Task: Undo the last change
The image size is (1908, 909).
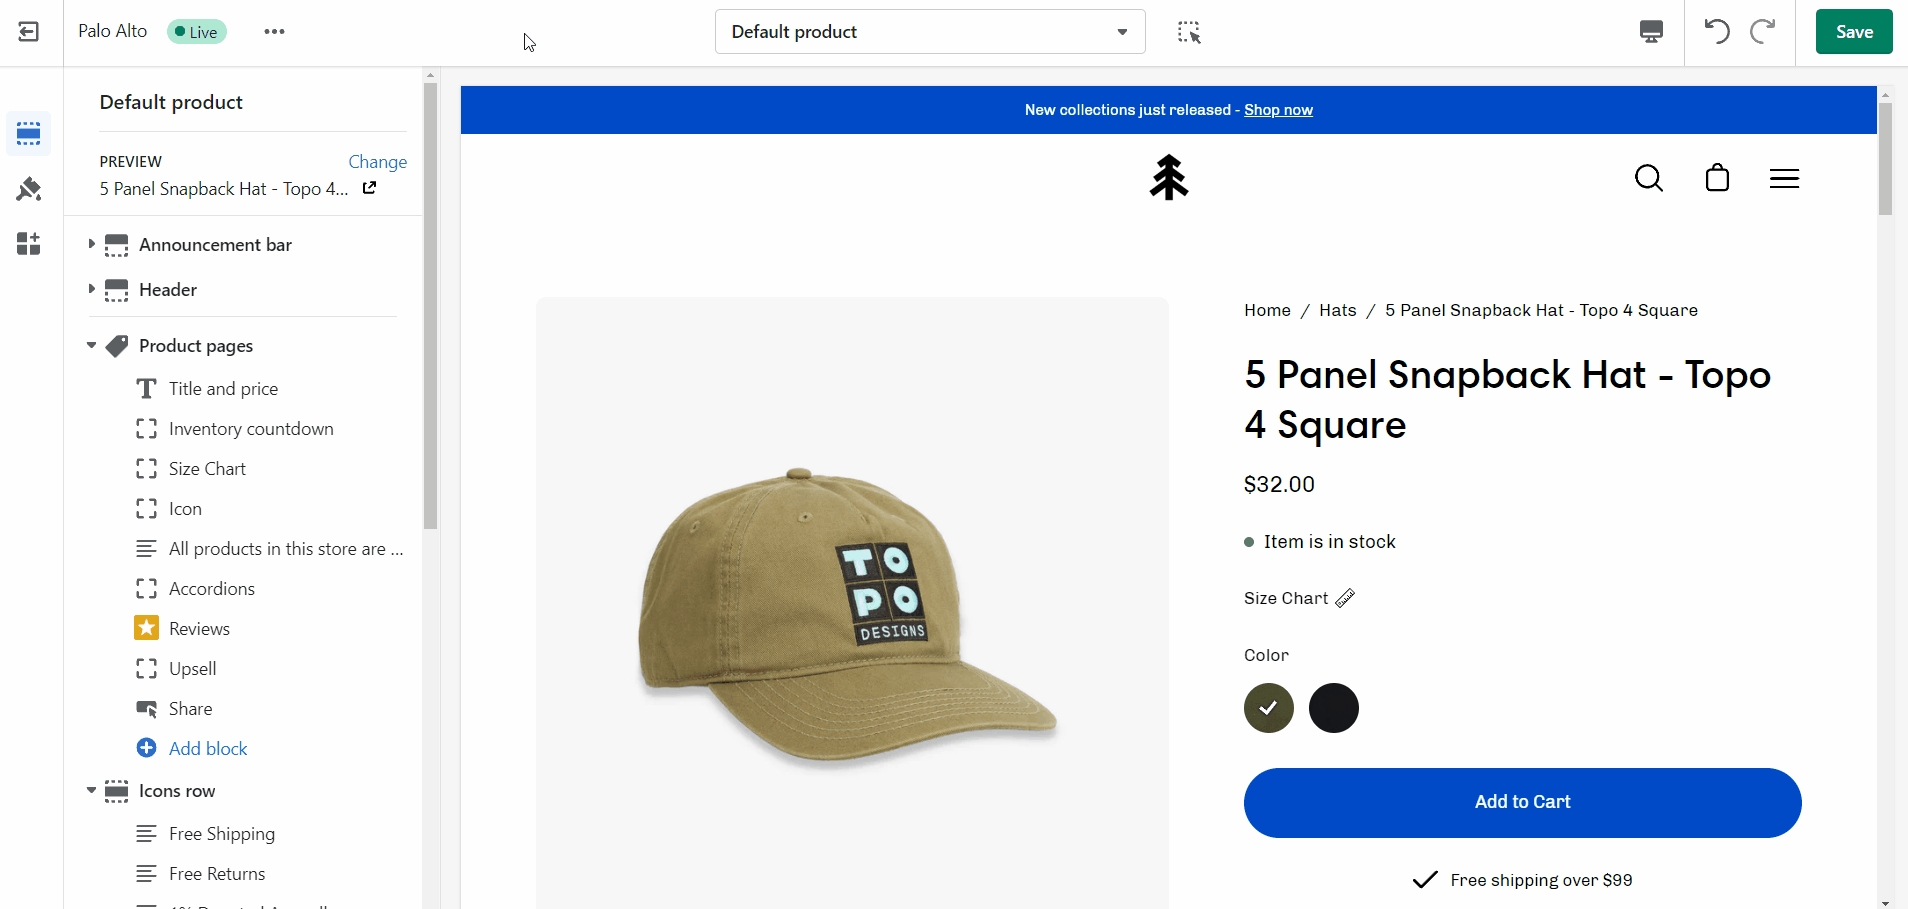Action: coord(1717,32)
